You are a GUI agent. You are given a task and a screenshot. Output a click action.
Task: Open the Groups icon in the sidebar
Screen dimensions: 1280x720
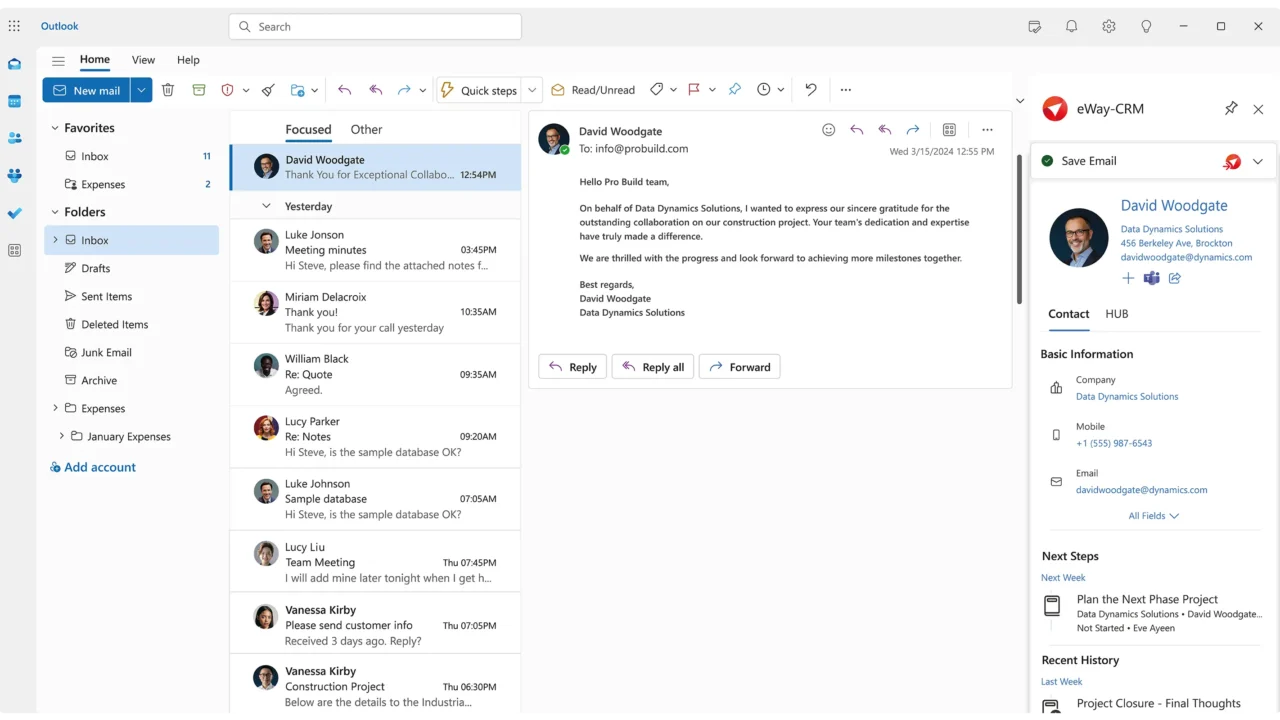pos(14,176)
